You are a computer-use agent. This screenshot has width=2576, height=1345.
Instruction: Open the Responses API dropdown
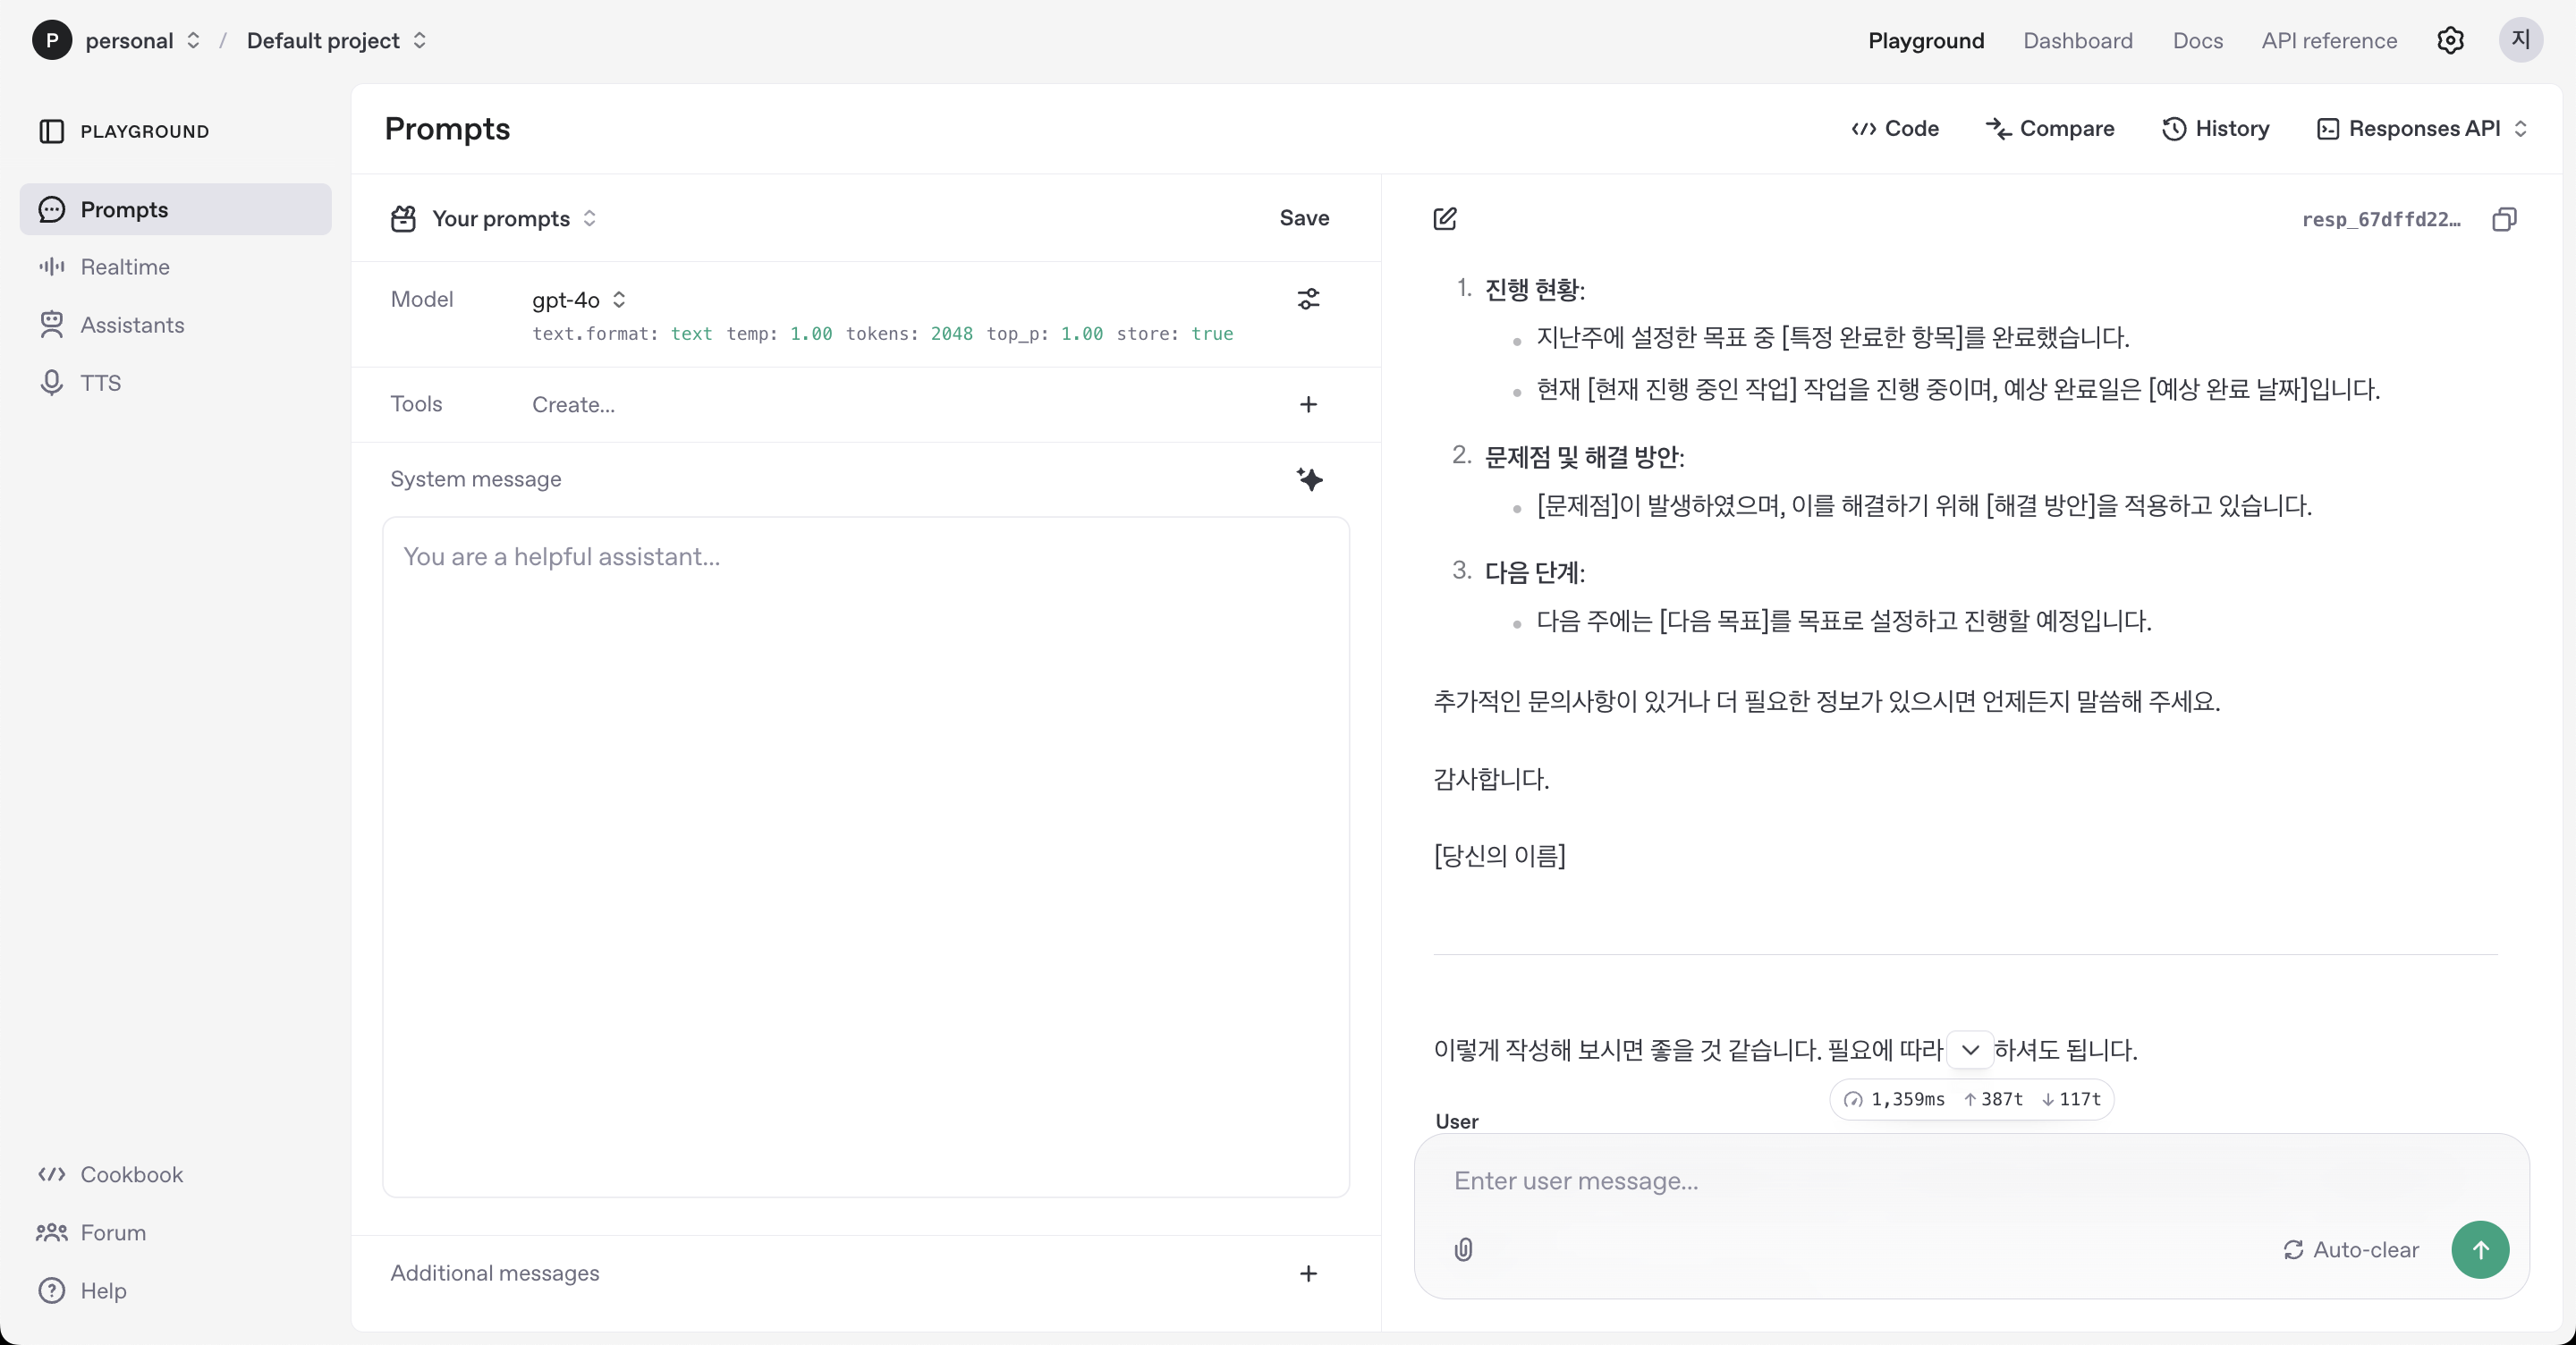tap(2422, 129)
